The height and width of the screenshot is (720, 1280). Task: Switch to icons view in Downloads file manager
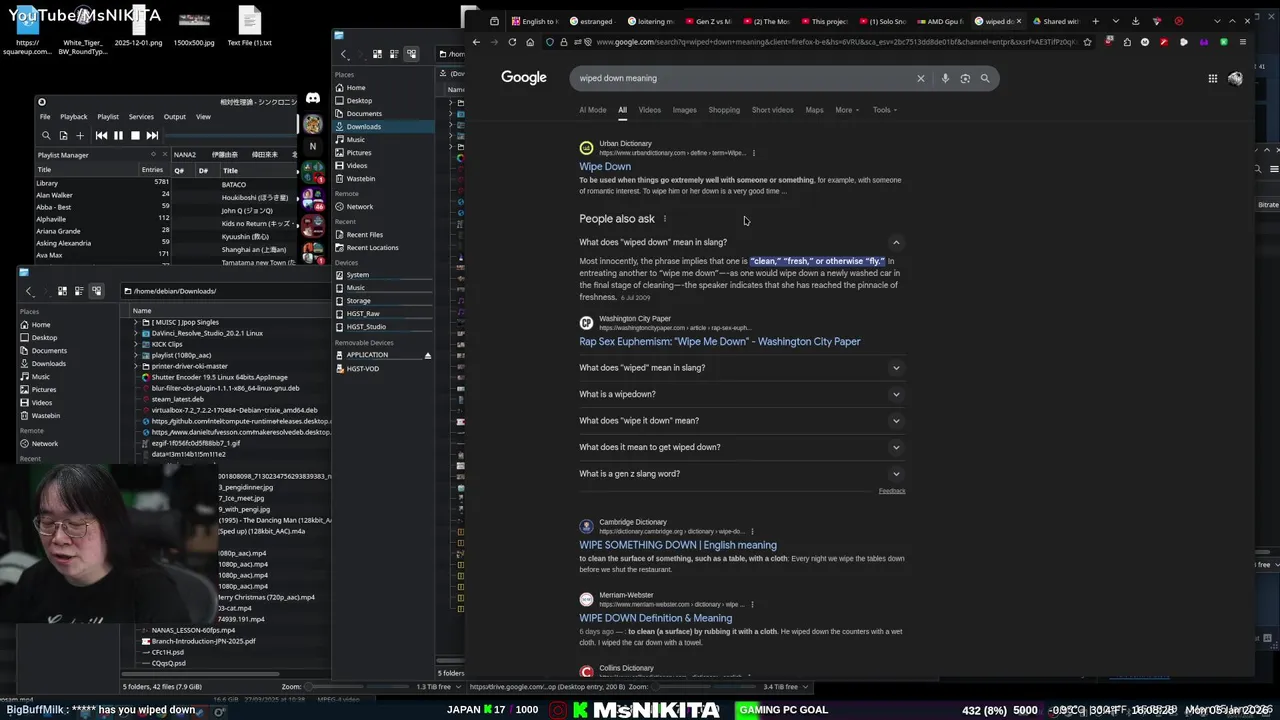[62, 291]
